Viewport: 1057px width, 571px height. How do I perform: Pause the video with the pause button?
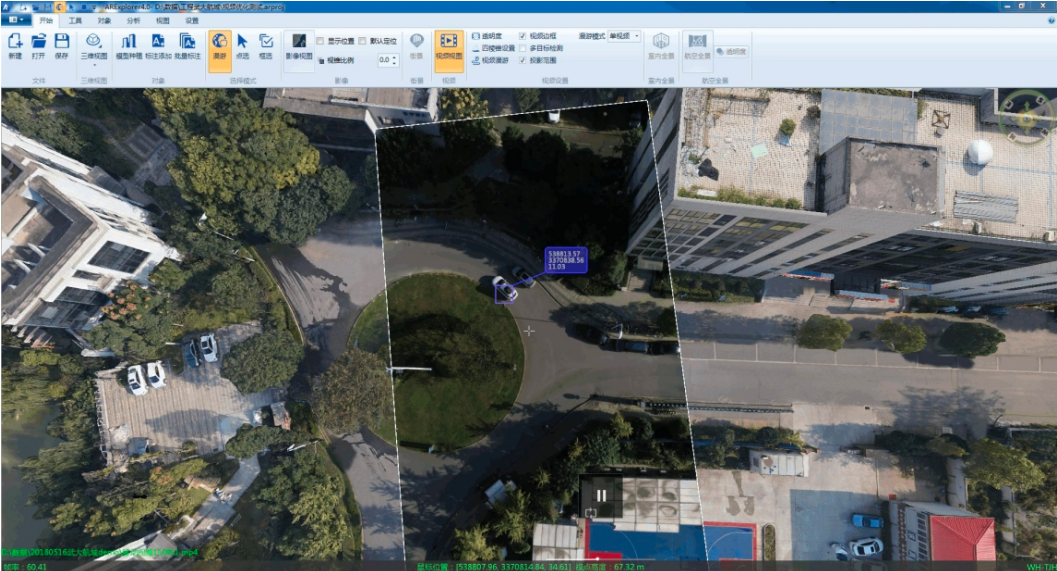[x=601, y=496]
